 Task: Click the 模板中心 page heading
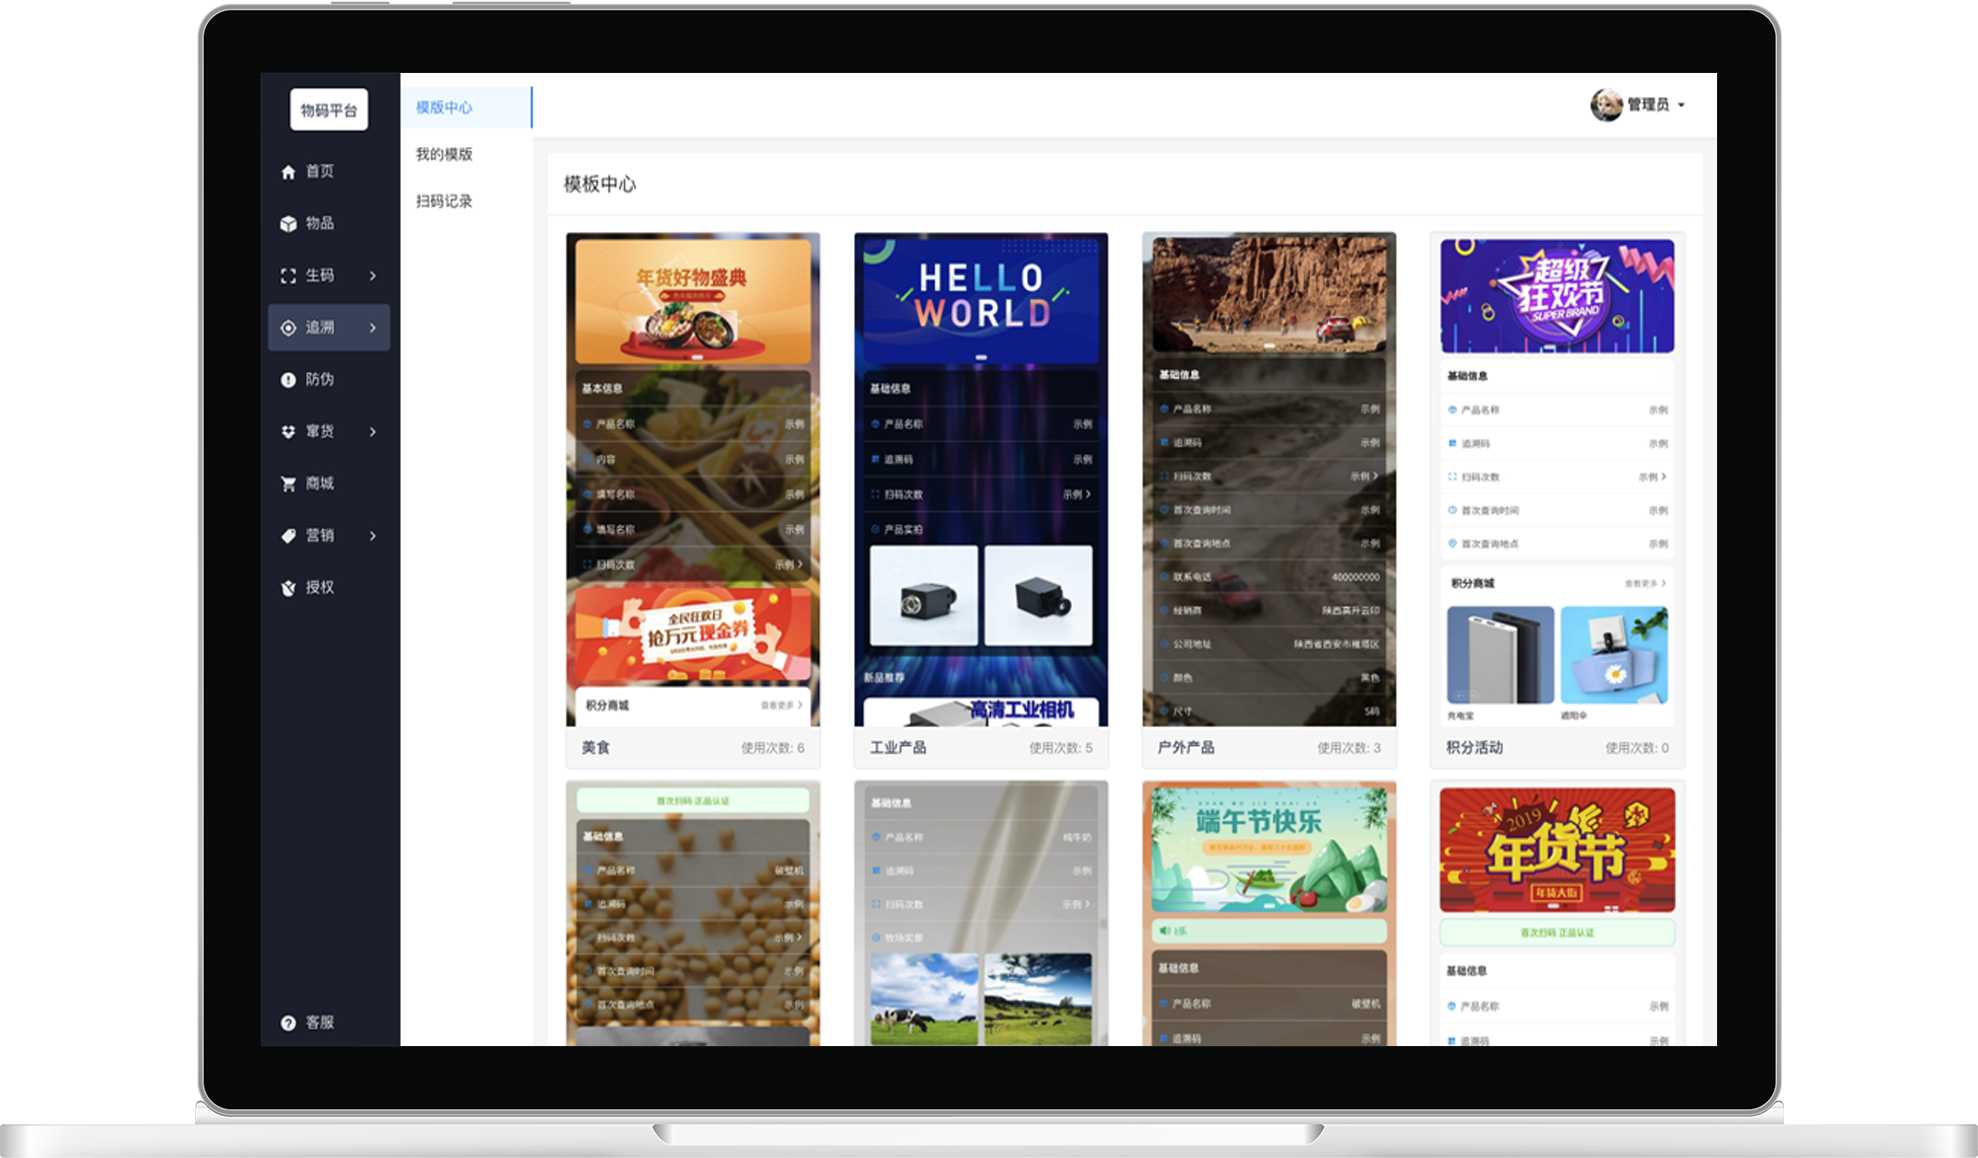pos(600,184)
